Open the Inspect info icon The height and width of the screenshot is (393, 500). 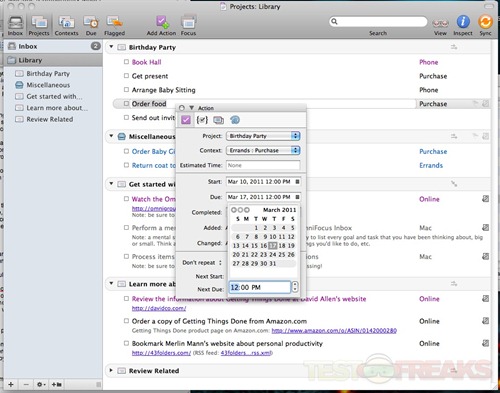(463, 25)
